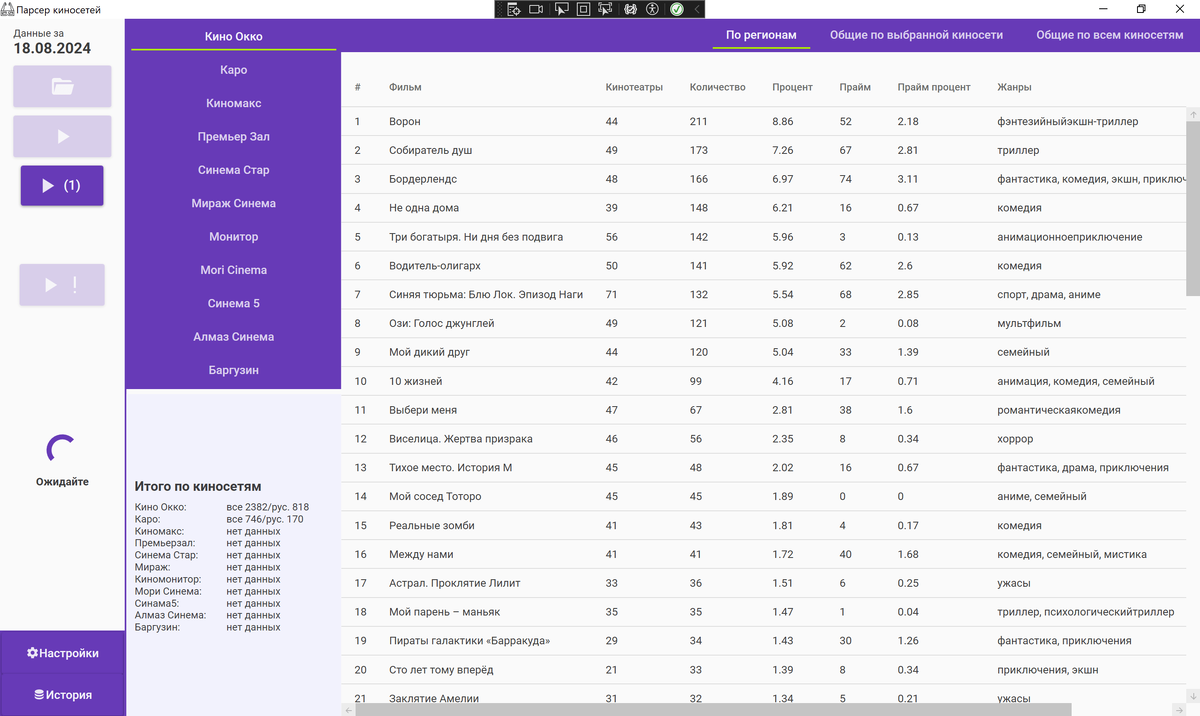The height and width of the screenshot is (716, 1200).
Task: Toggle display layout adorners icon
Action: click(x=583, y=9)
